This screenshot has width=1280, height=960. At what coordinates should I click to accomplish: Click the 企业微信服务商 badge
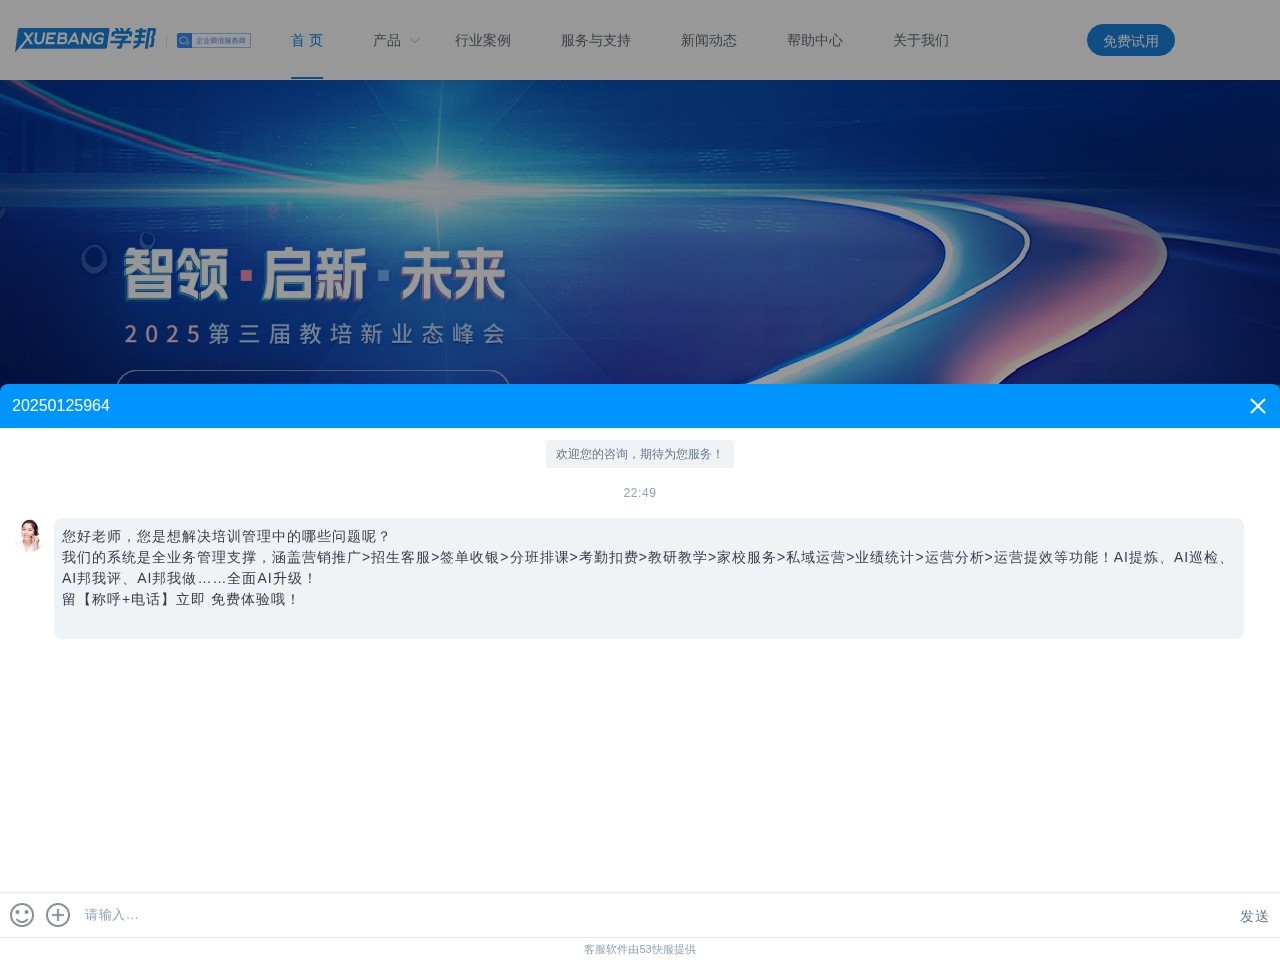pyautogui.click(x=213, y=40)
